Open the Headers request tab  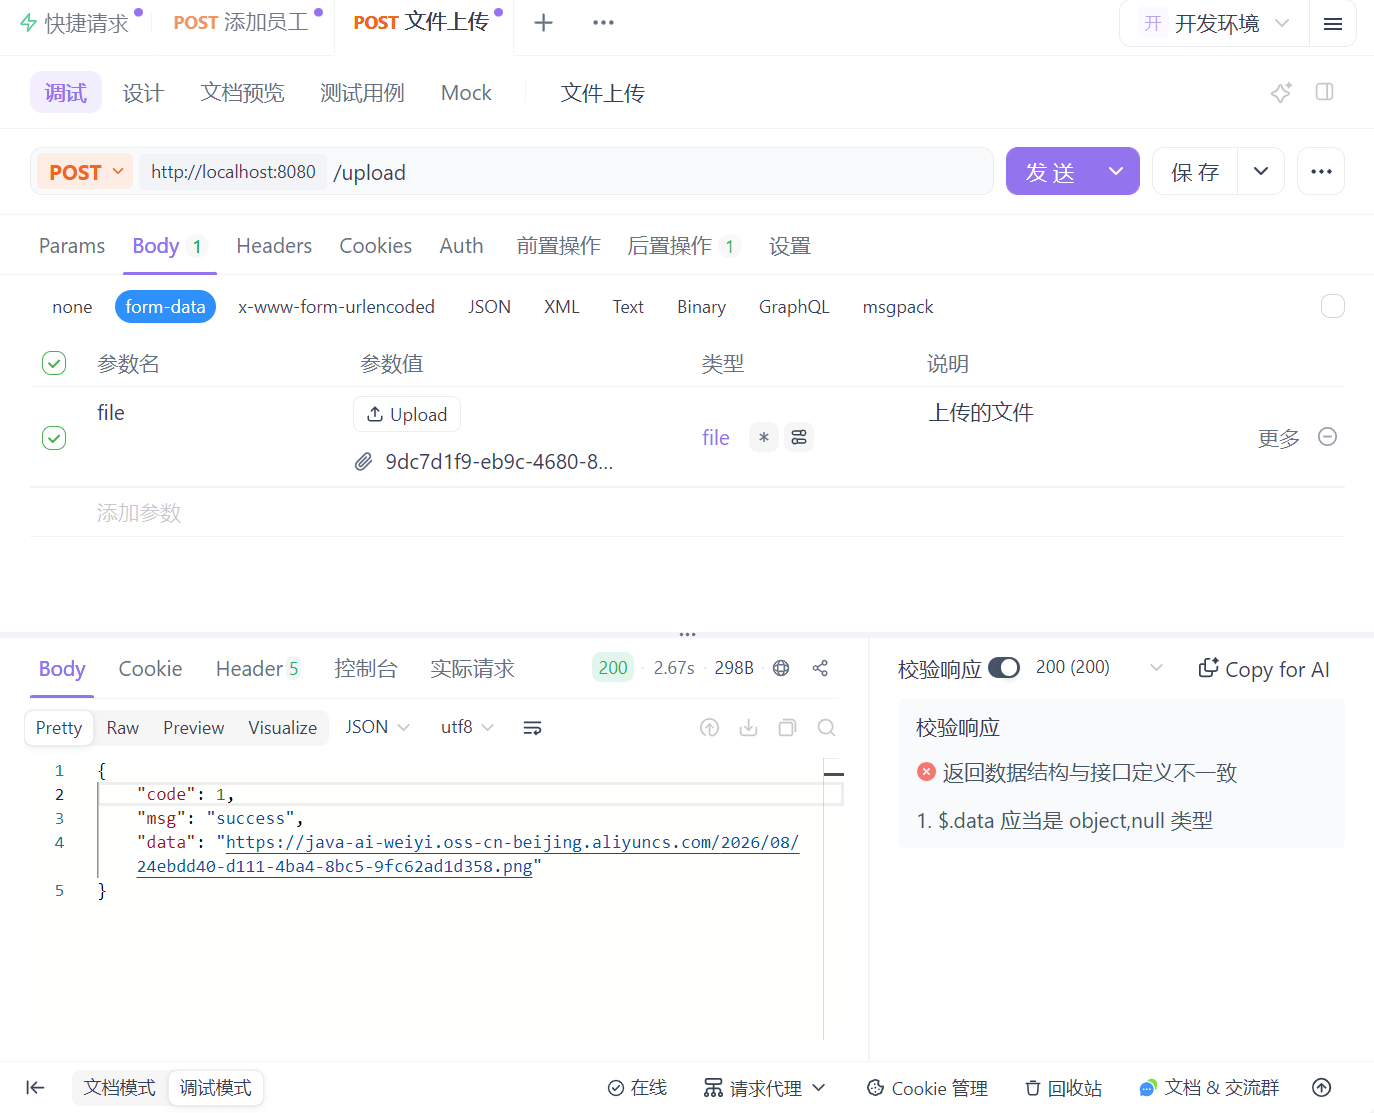pos(274,246)
